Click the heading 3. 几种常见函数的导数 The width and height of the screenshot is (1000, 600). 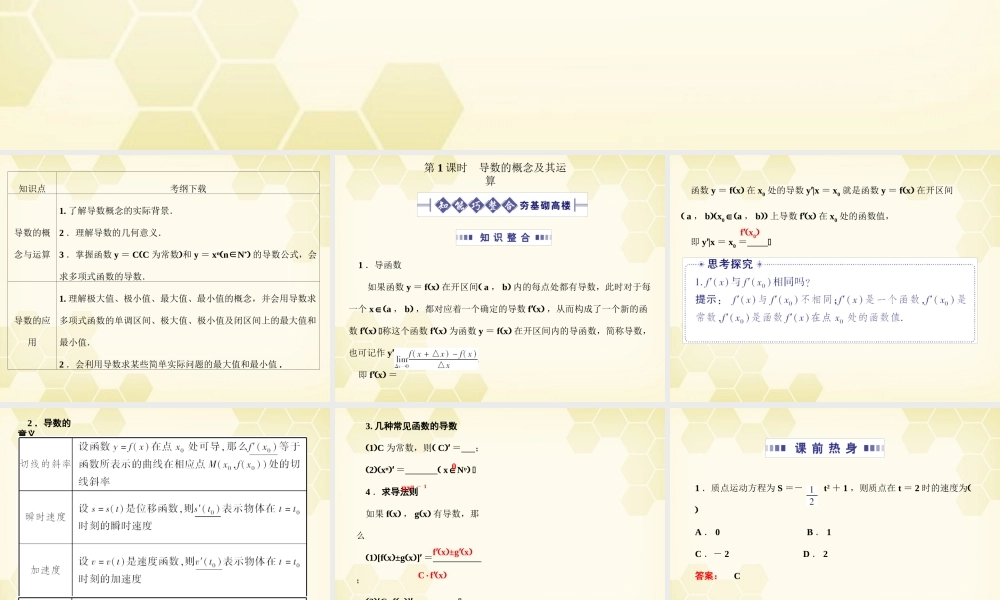point(411,426)
